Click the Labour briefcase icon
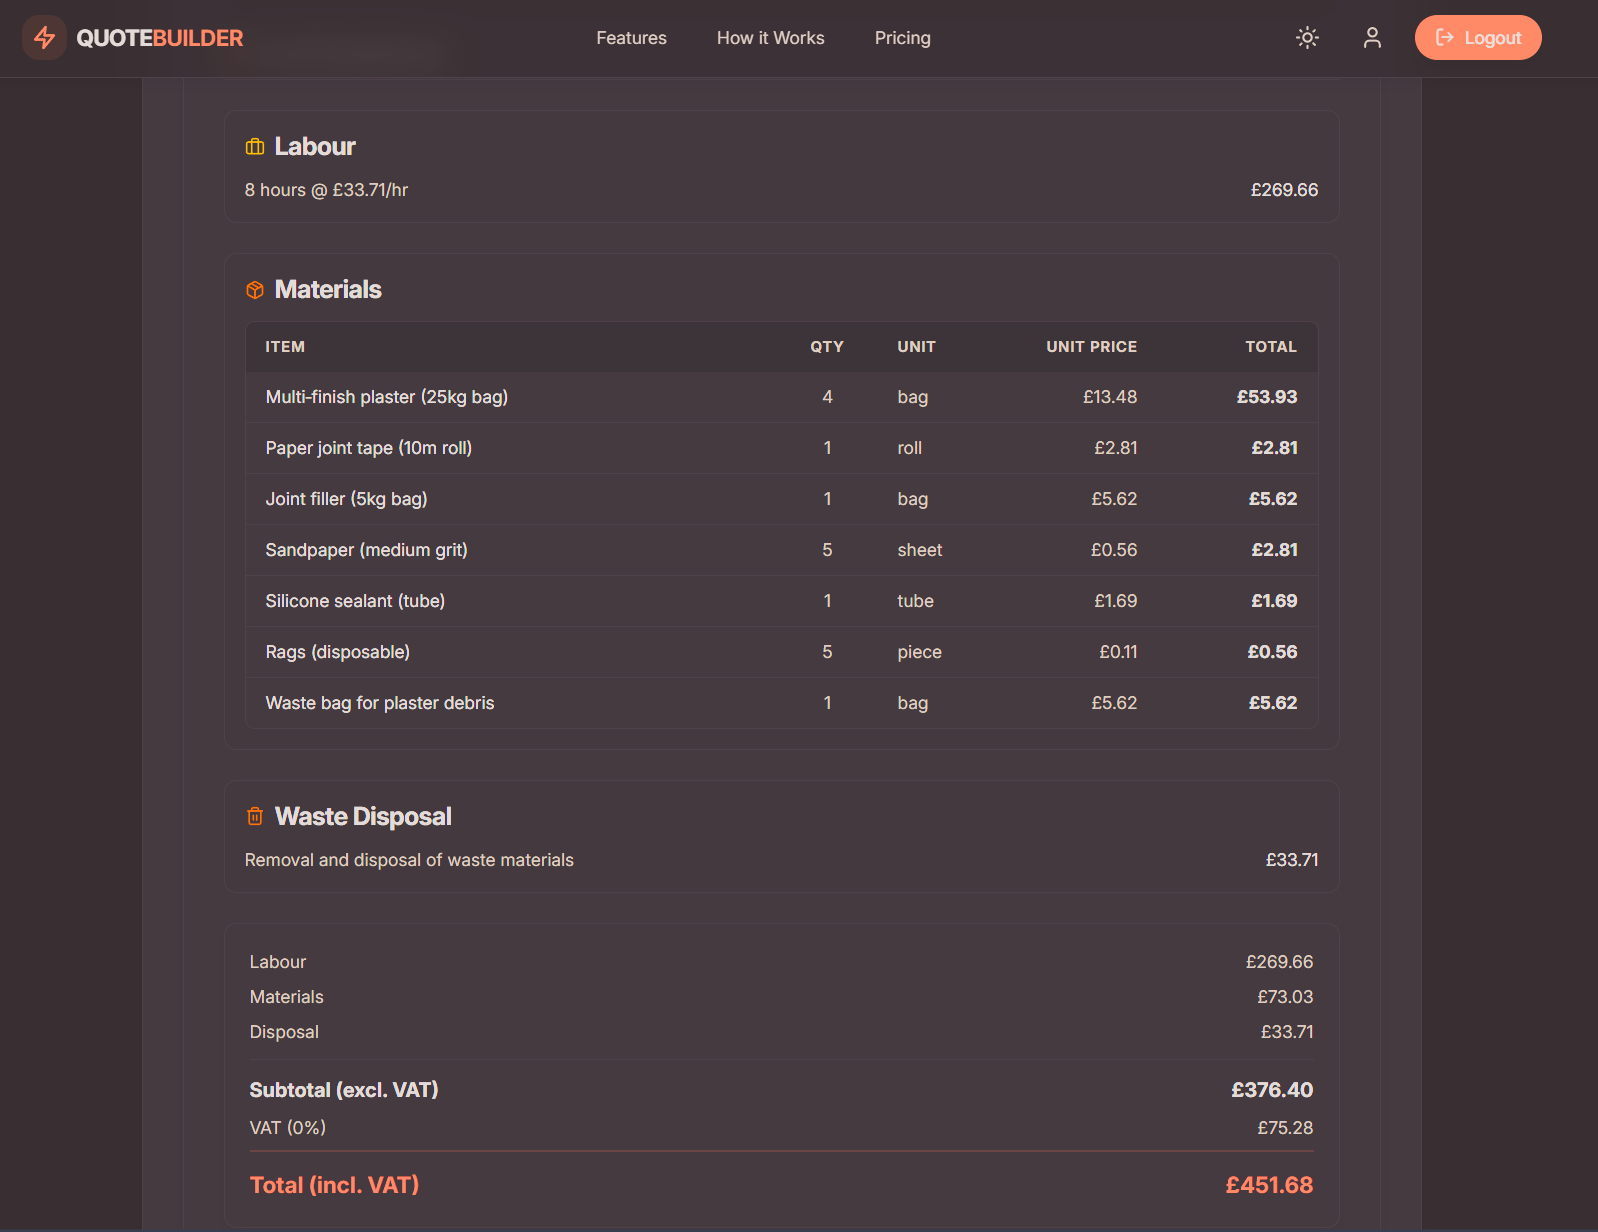 coord(255,147)
